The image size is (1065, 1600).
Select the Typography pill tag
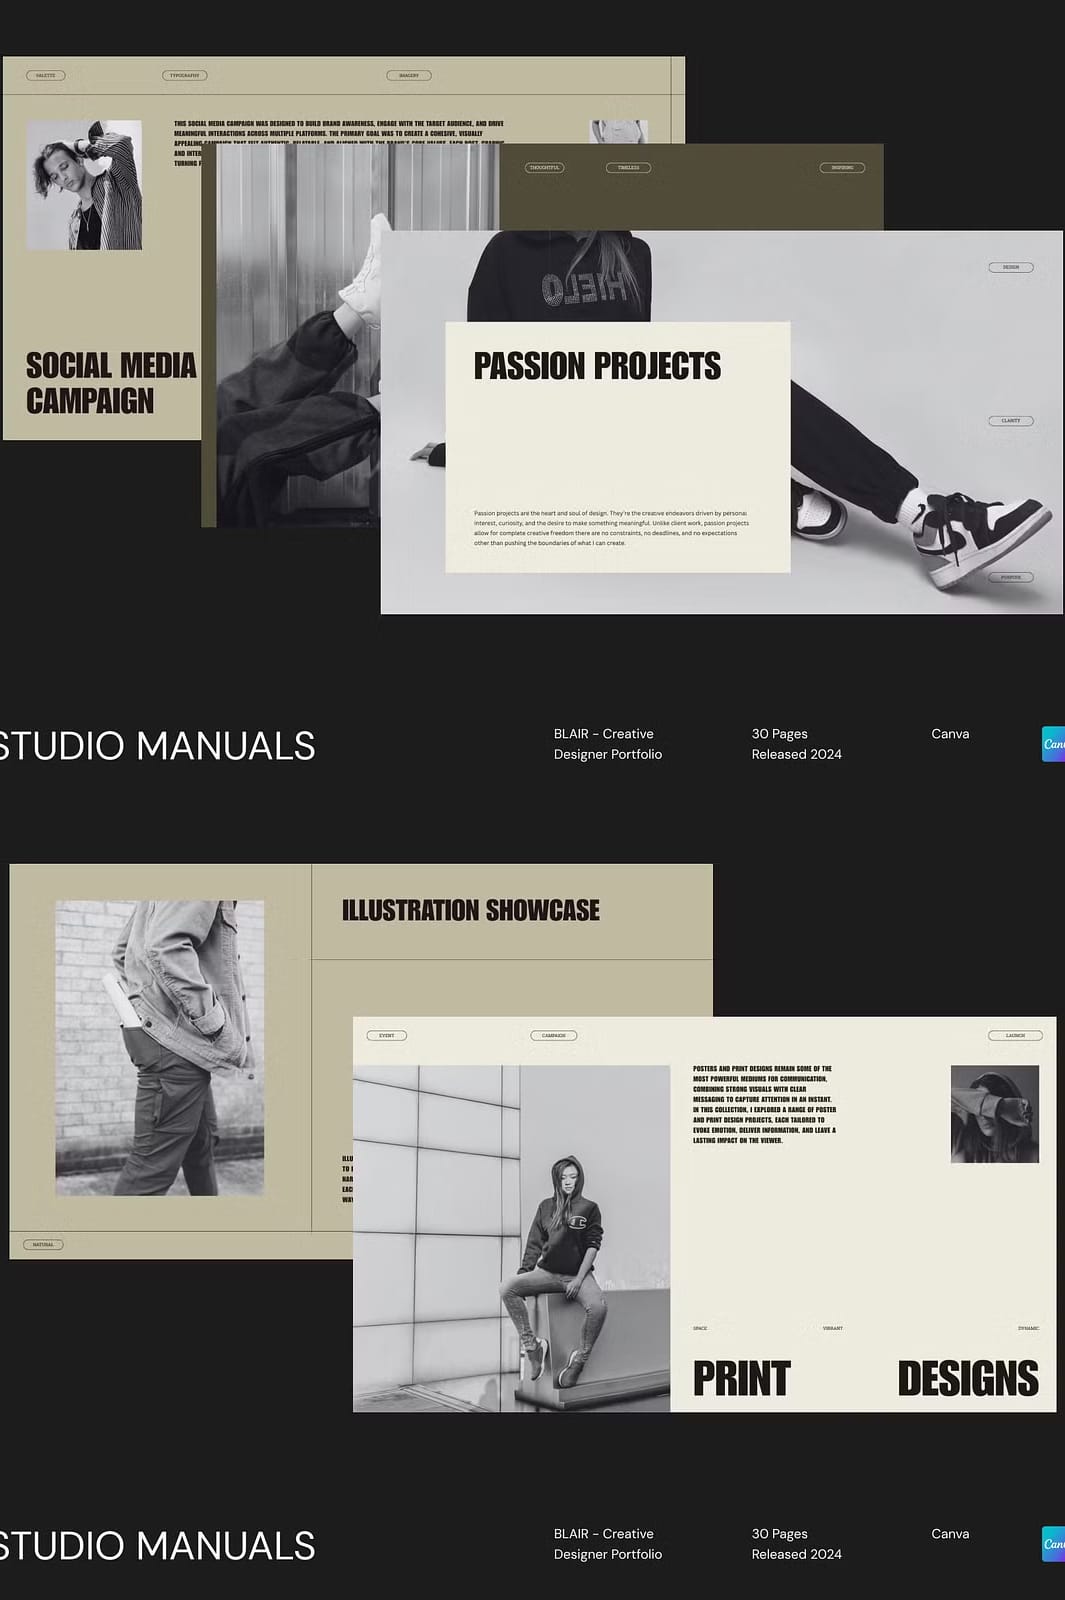pyautogui.click(x=184, y=75)
